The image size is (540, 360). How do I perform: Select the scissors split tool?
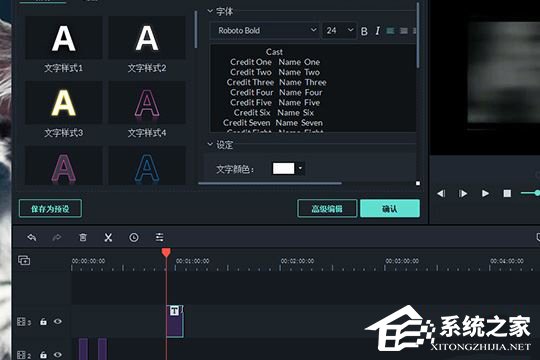point(108,237)
